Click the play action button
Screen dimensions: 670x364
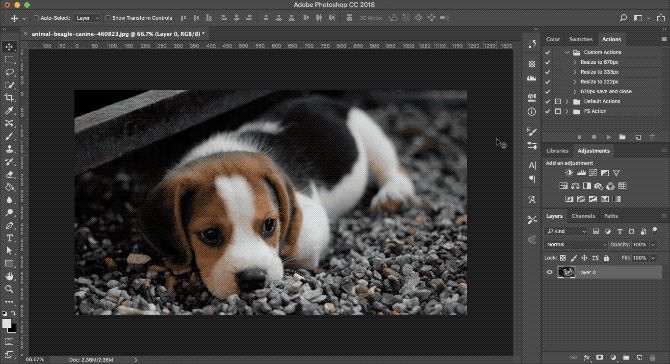(x=608, y=137)
